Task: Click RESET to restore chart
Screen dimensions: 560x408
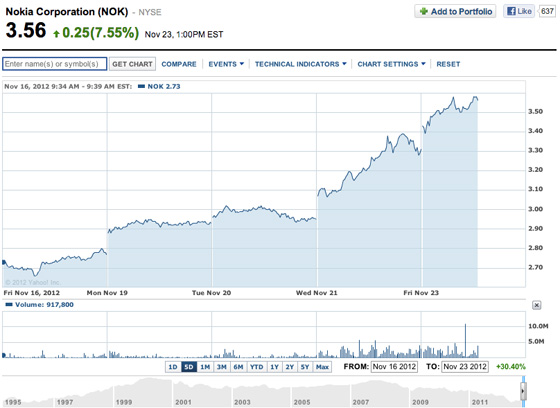Action: click(448, 64)
